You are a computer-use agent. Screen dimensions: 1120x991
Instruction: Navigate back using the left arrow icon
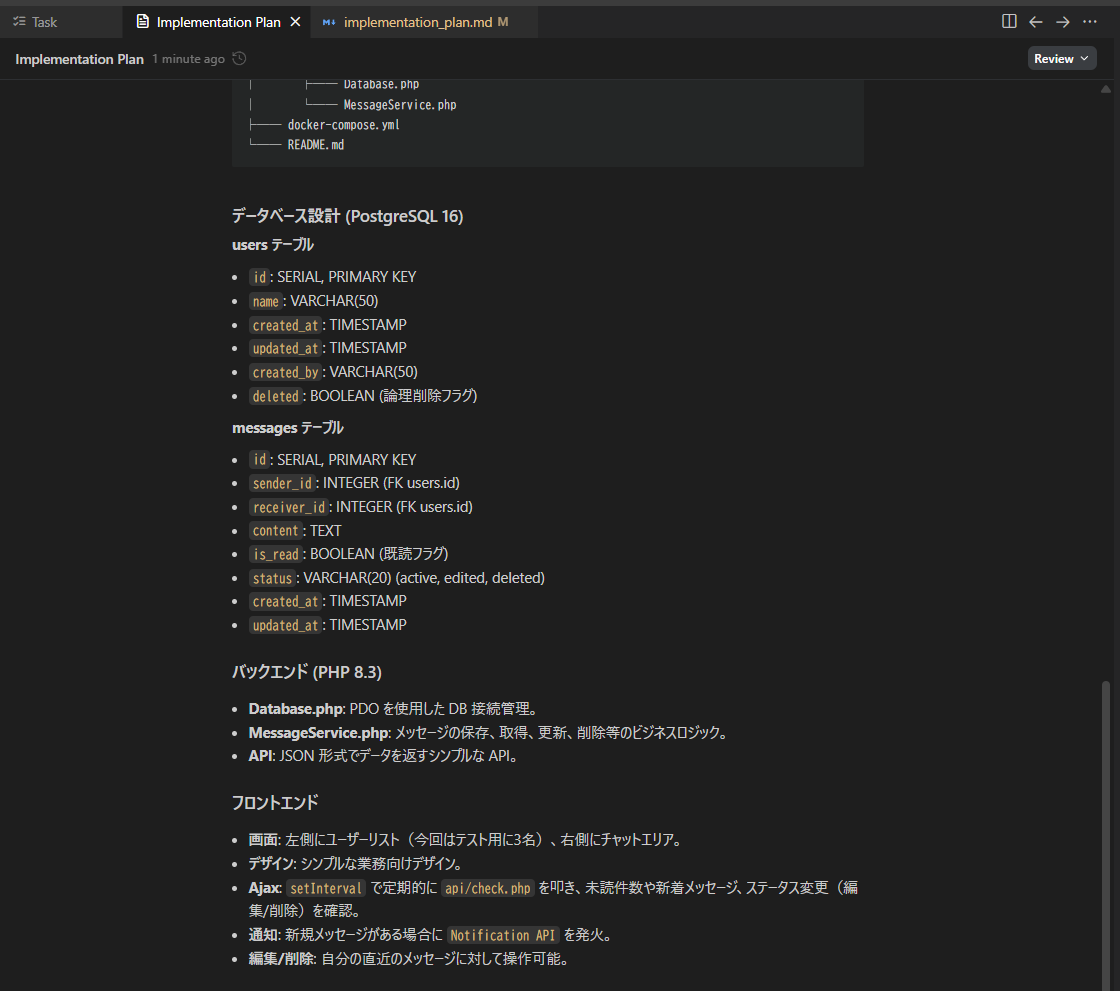[1036, 21]
